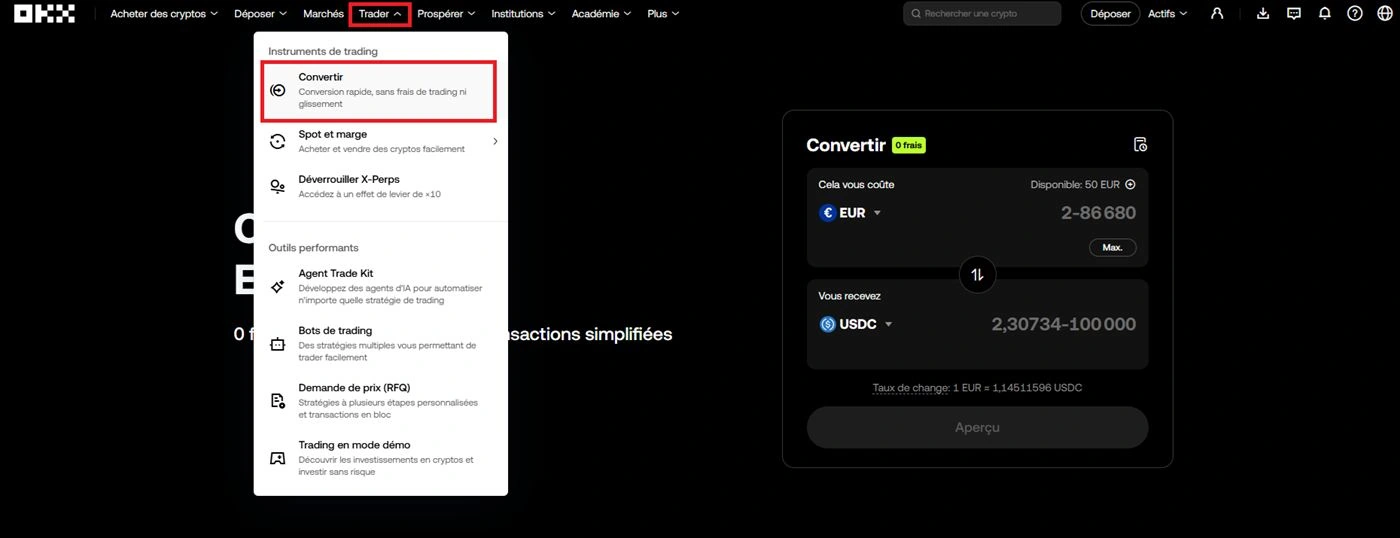Expand the Plus menu
Screen dimensions: 1400x538
tap(663, 14)
